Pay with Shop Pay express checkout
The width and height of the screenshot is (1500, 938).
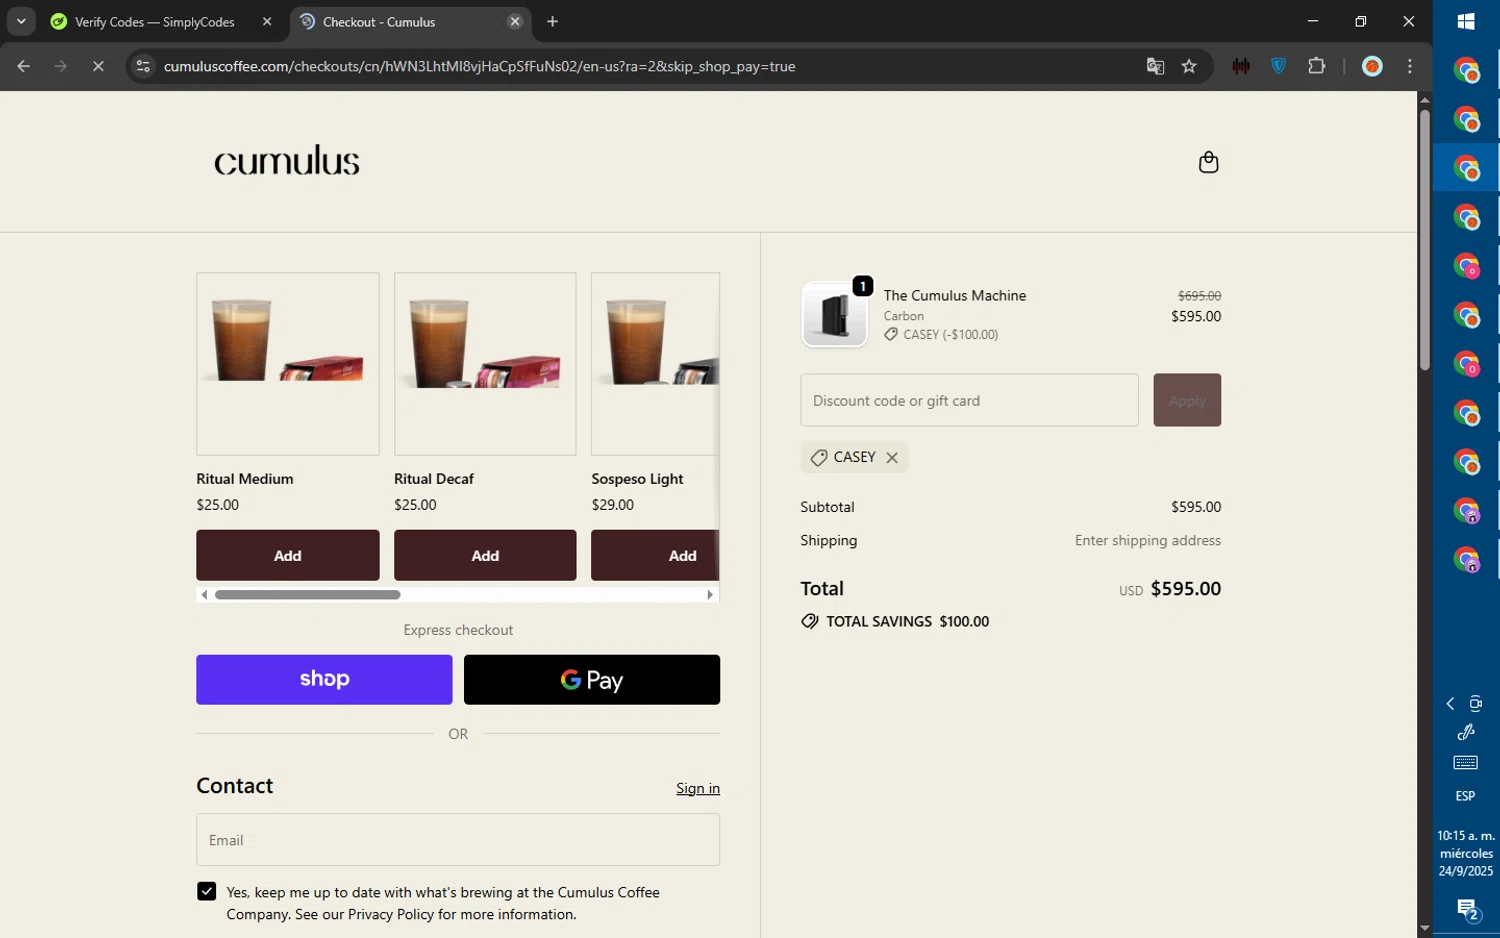[x=324, y=679]
